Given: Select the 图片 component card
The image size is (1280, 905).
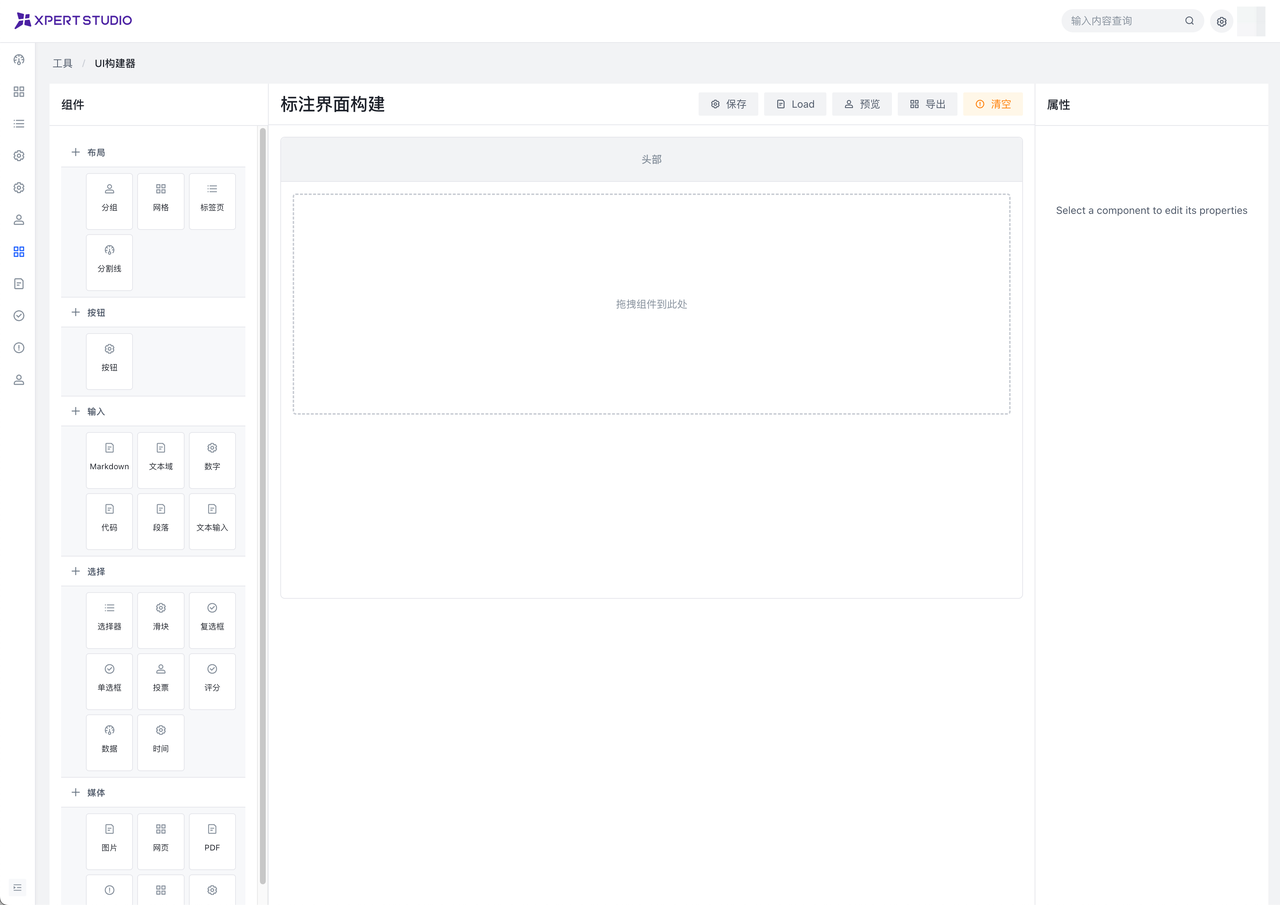Looking at the screenshot, I should 109,841.
